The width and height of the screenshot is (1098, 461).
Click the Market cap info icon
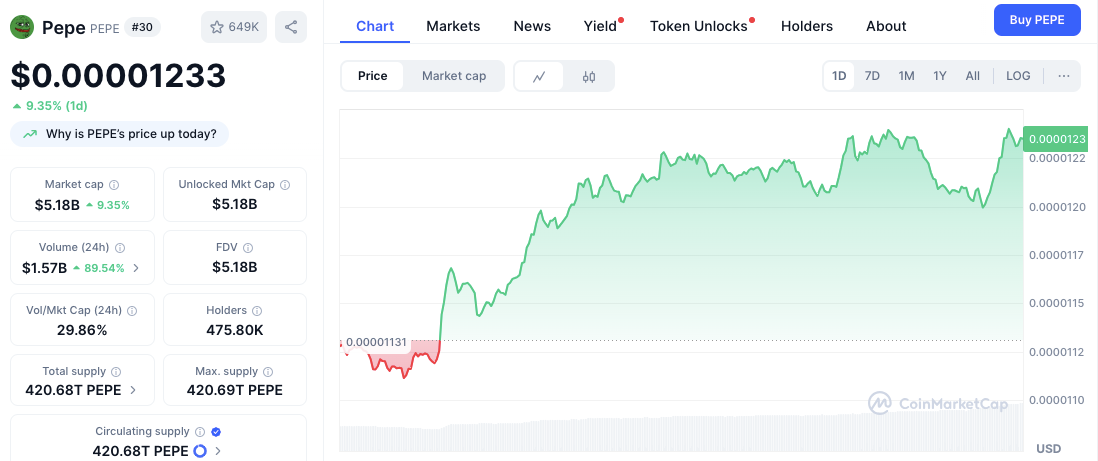[114, 185]
